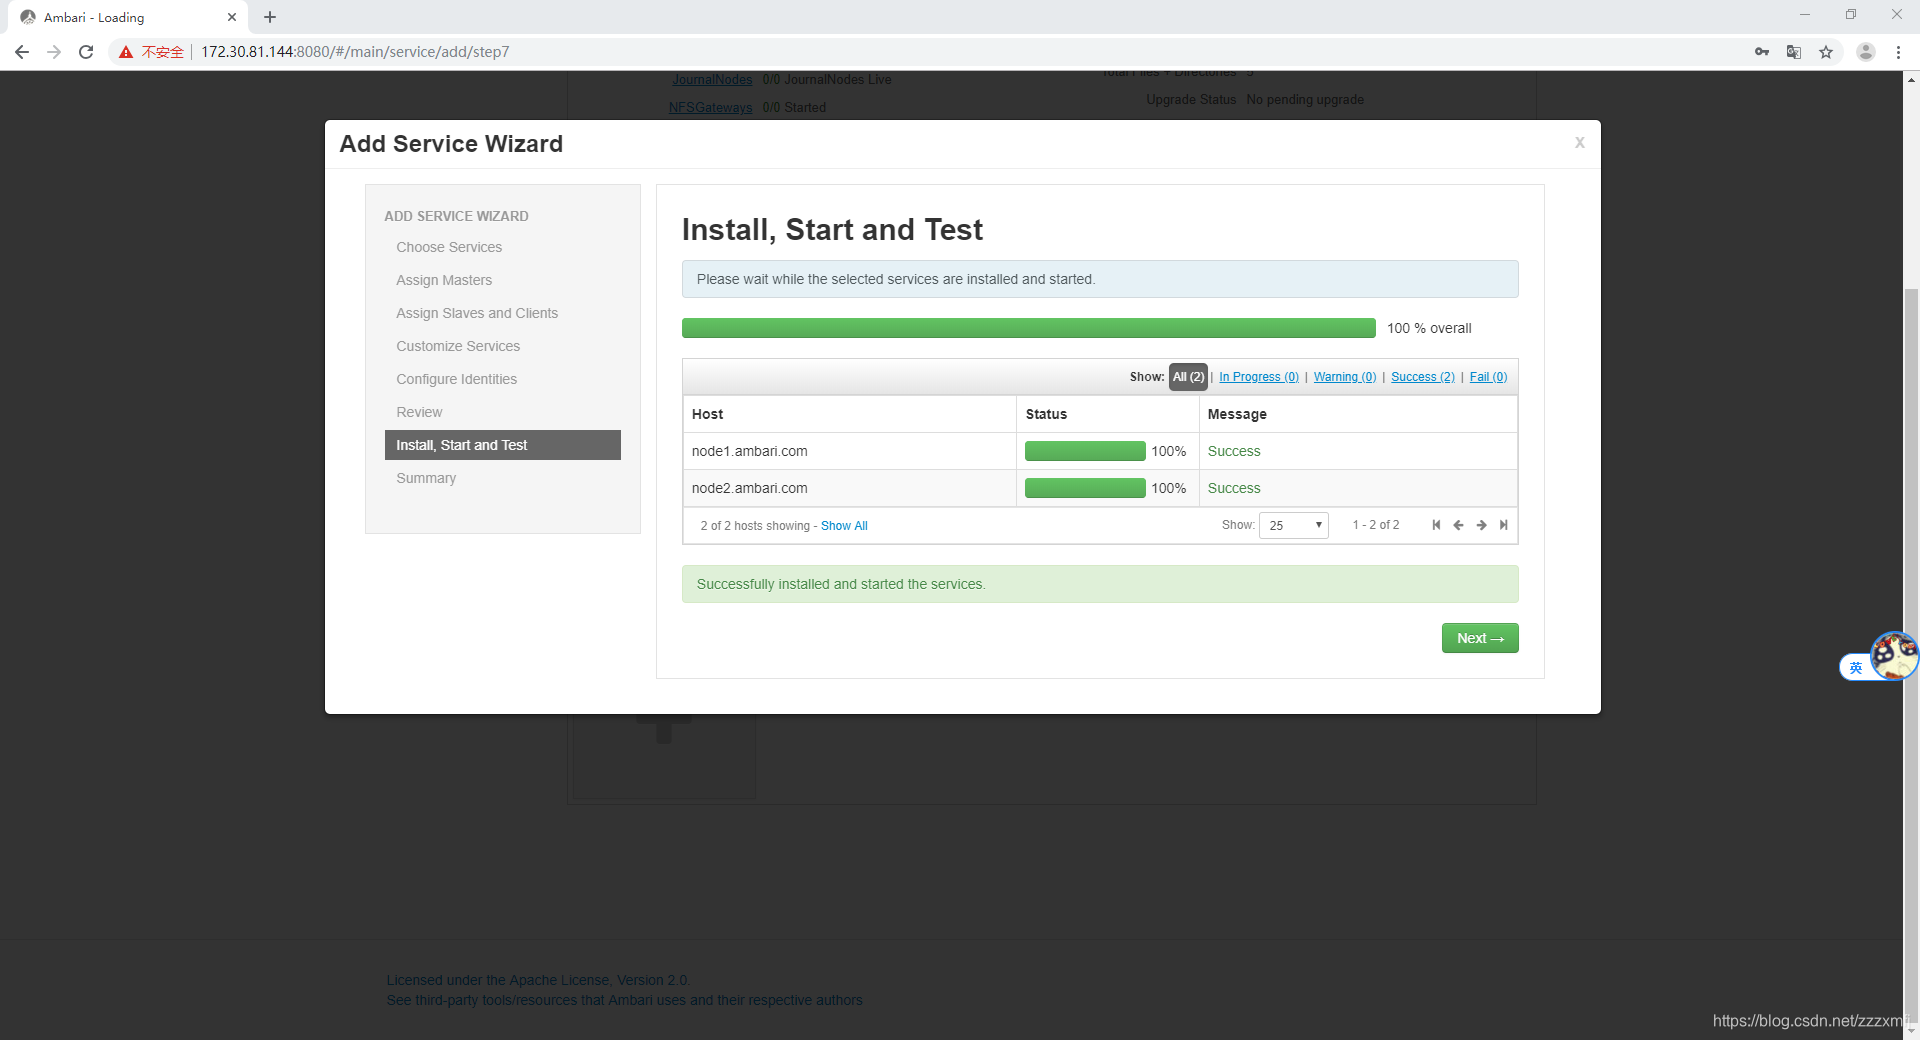This screenshot has height=1040, width=1920.
Task: Open Success message for node1.ambari.com
Action: tap(1234, 451)
